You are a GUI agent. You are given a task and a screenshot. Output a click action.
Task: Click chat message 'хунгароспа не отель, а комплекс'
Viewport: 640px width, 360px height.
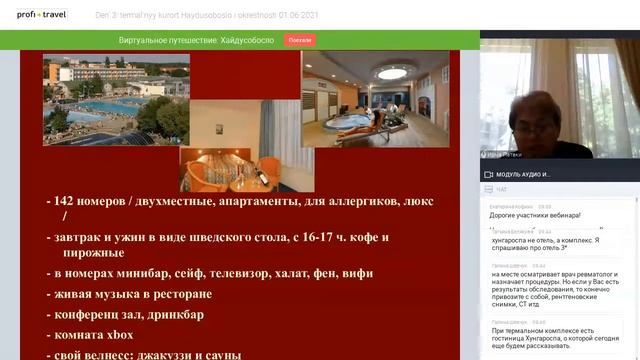(x=545, y=244)
